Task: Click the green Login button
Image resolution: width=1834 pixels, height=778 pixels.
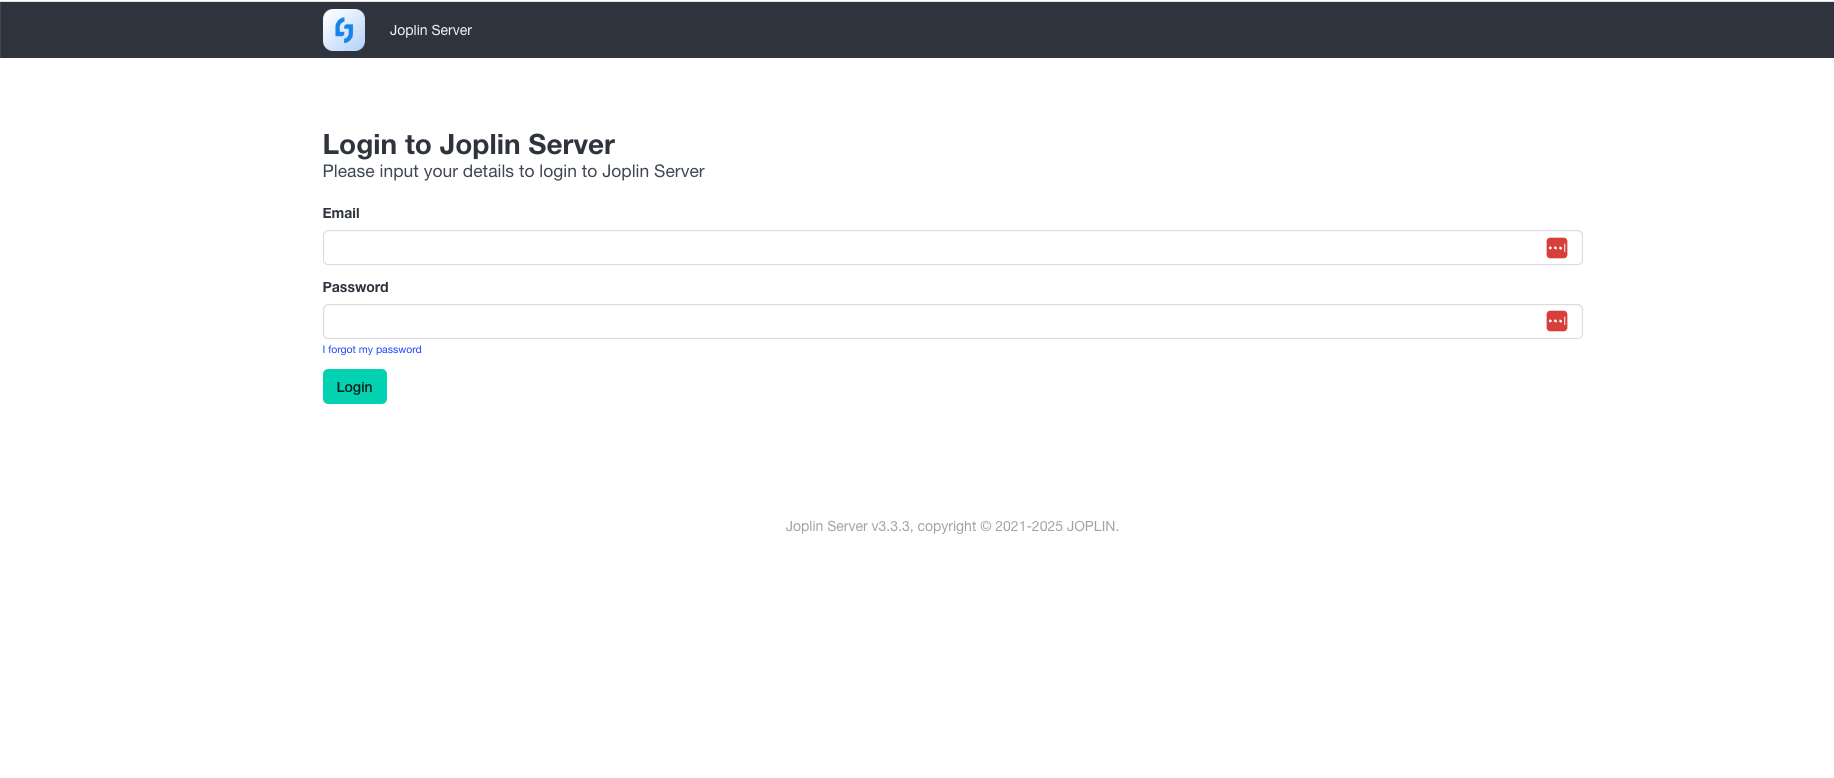Action: coord(355,387)
